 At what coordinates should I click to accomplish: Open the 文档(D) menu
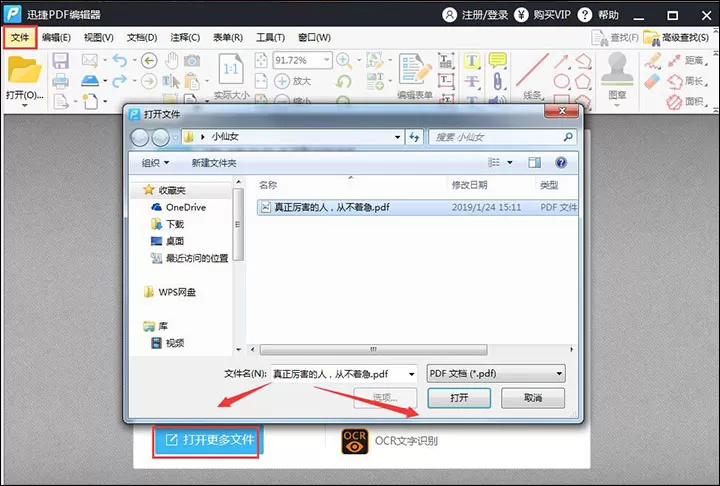tap(142, 38)
